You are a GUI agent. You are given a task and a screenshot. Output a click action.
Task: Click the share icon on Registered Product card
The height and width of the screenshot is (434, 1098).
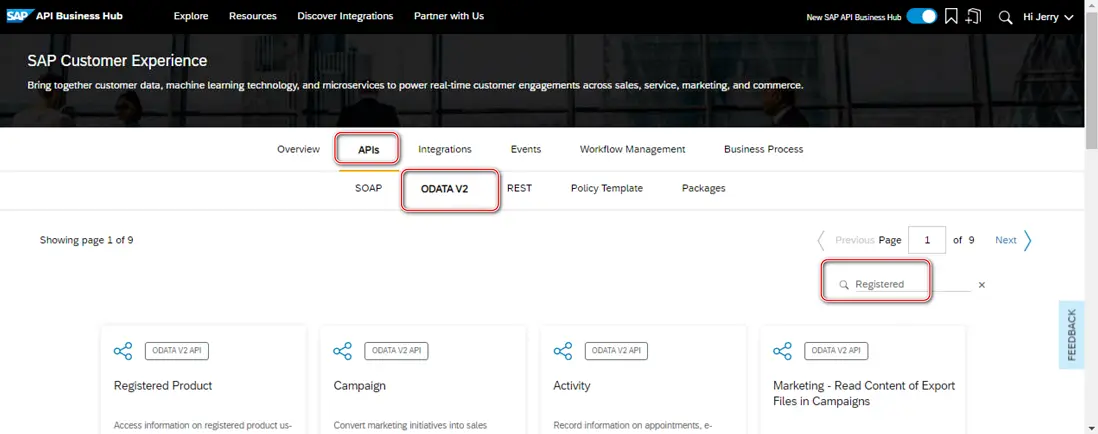[x=123, y=351]
